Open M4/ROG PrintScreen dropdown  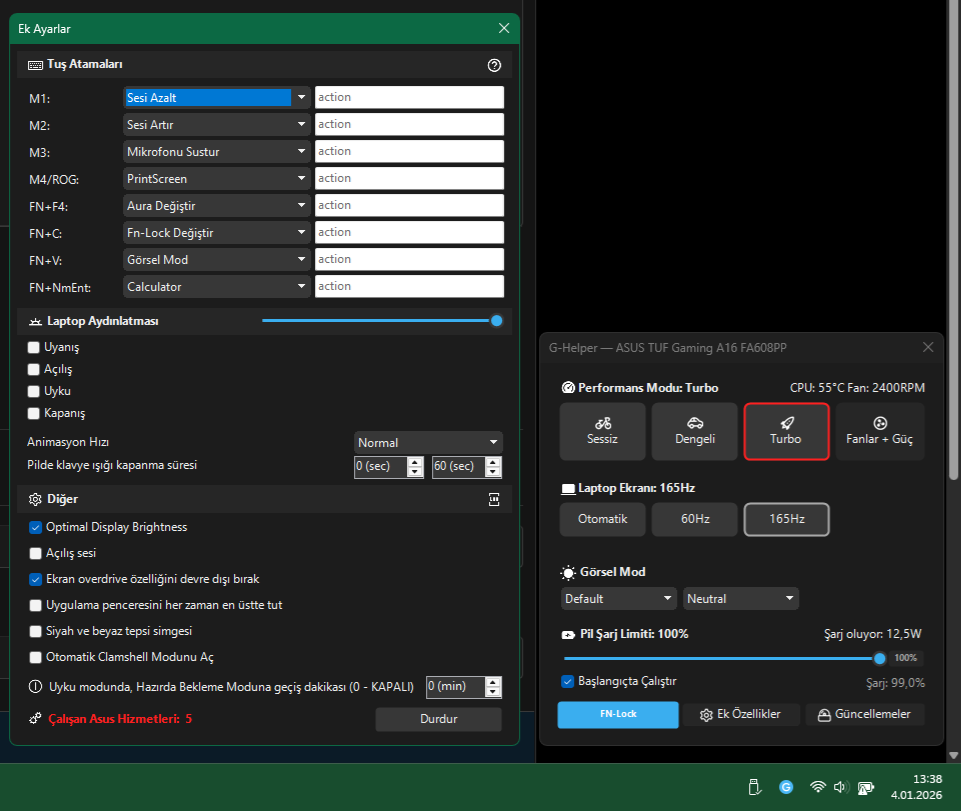[216, 178]
